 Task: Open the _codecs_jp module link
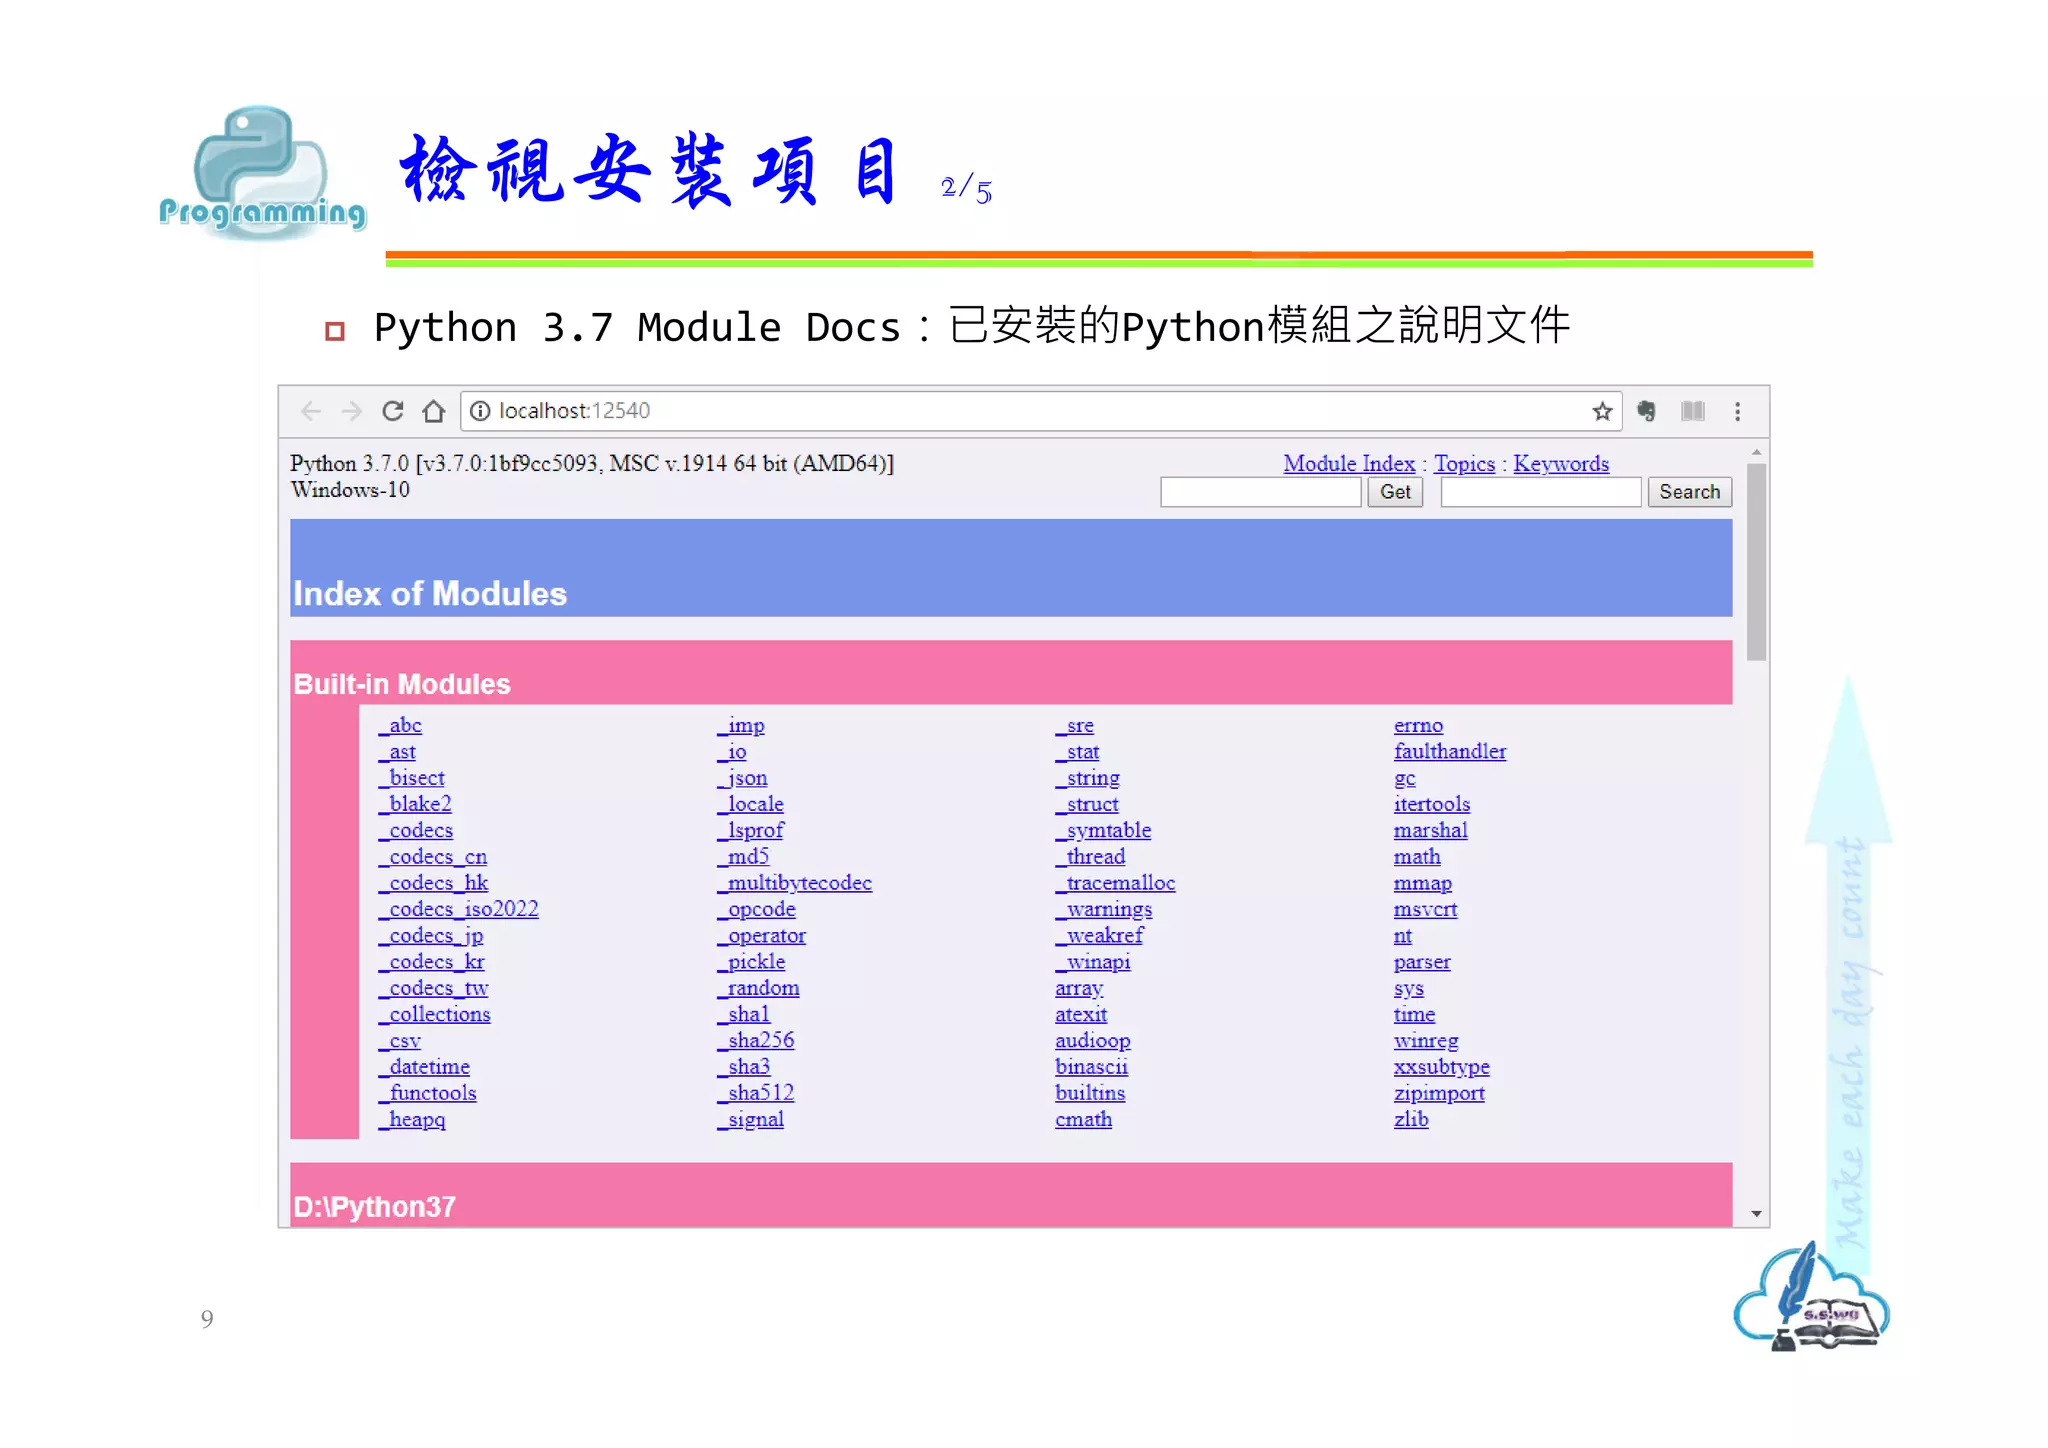click(431, 936)
